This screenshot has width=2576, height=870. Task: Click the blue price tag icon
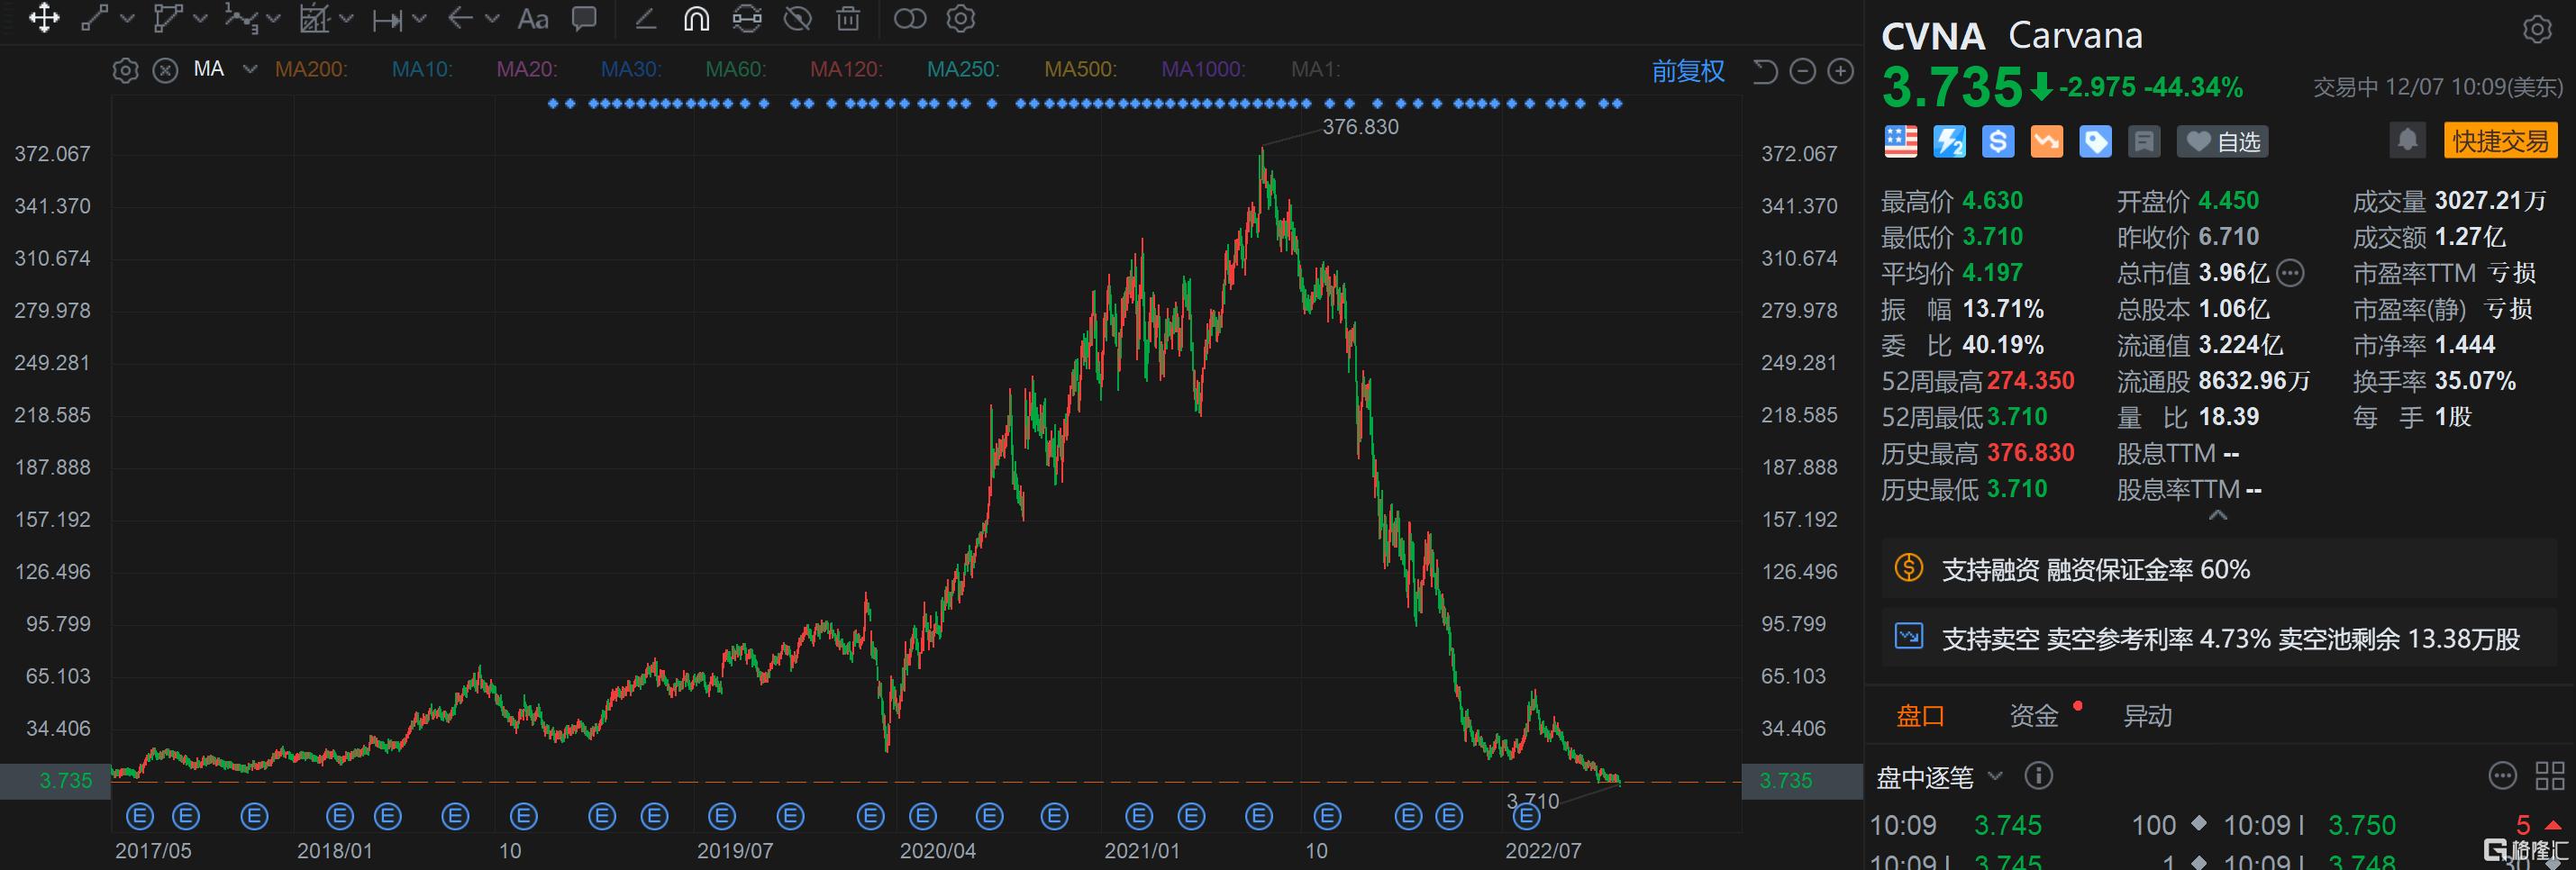[2095, 142]
